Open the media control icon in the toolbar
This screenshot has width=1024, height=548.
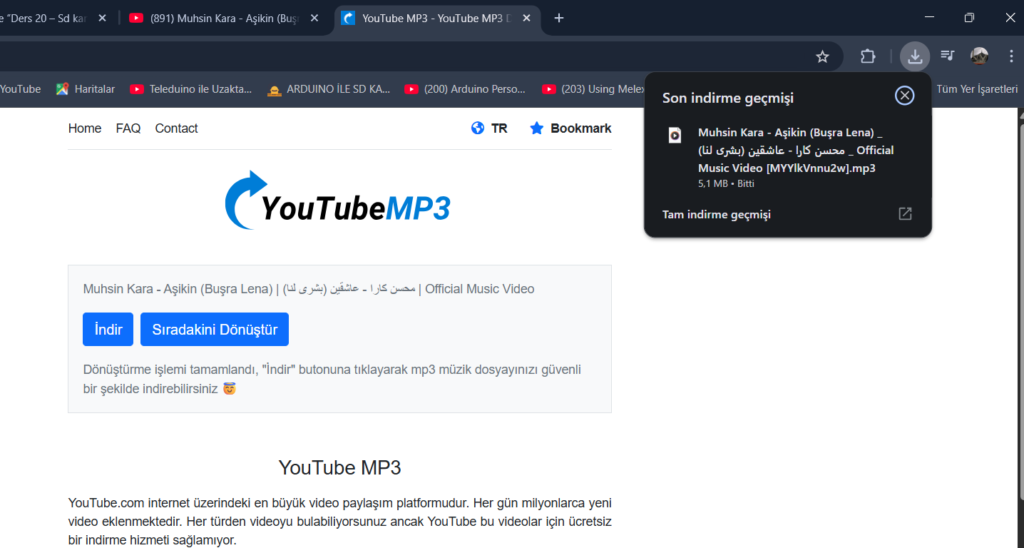pyautogui.click(x=947, y=57)
